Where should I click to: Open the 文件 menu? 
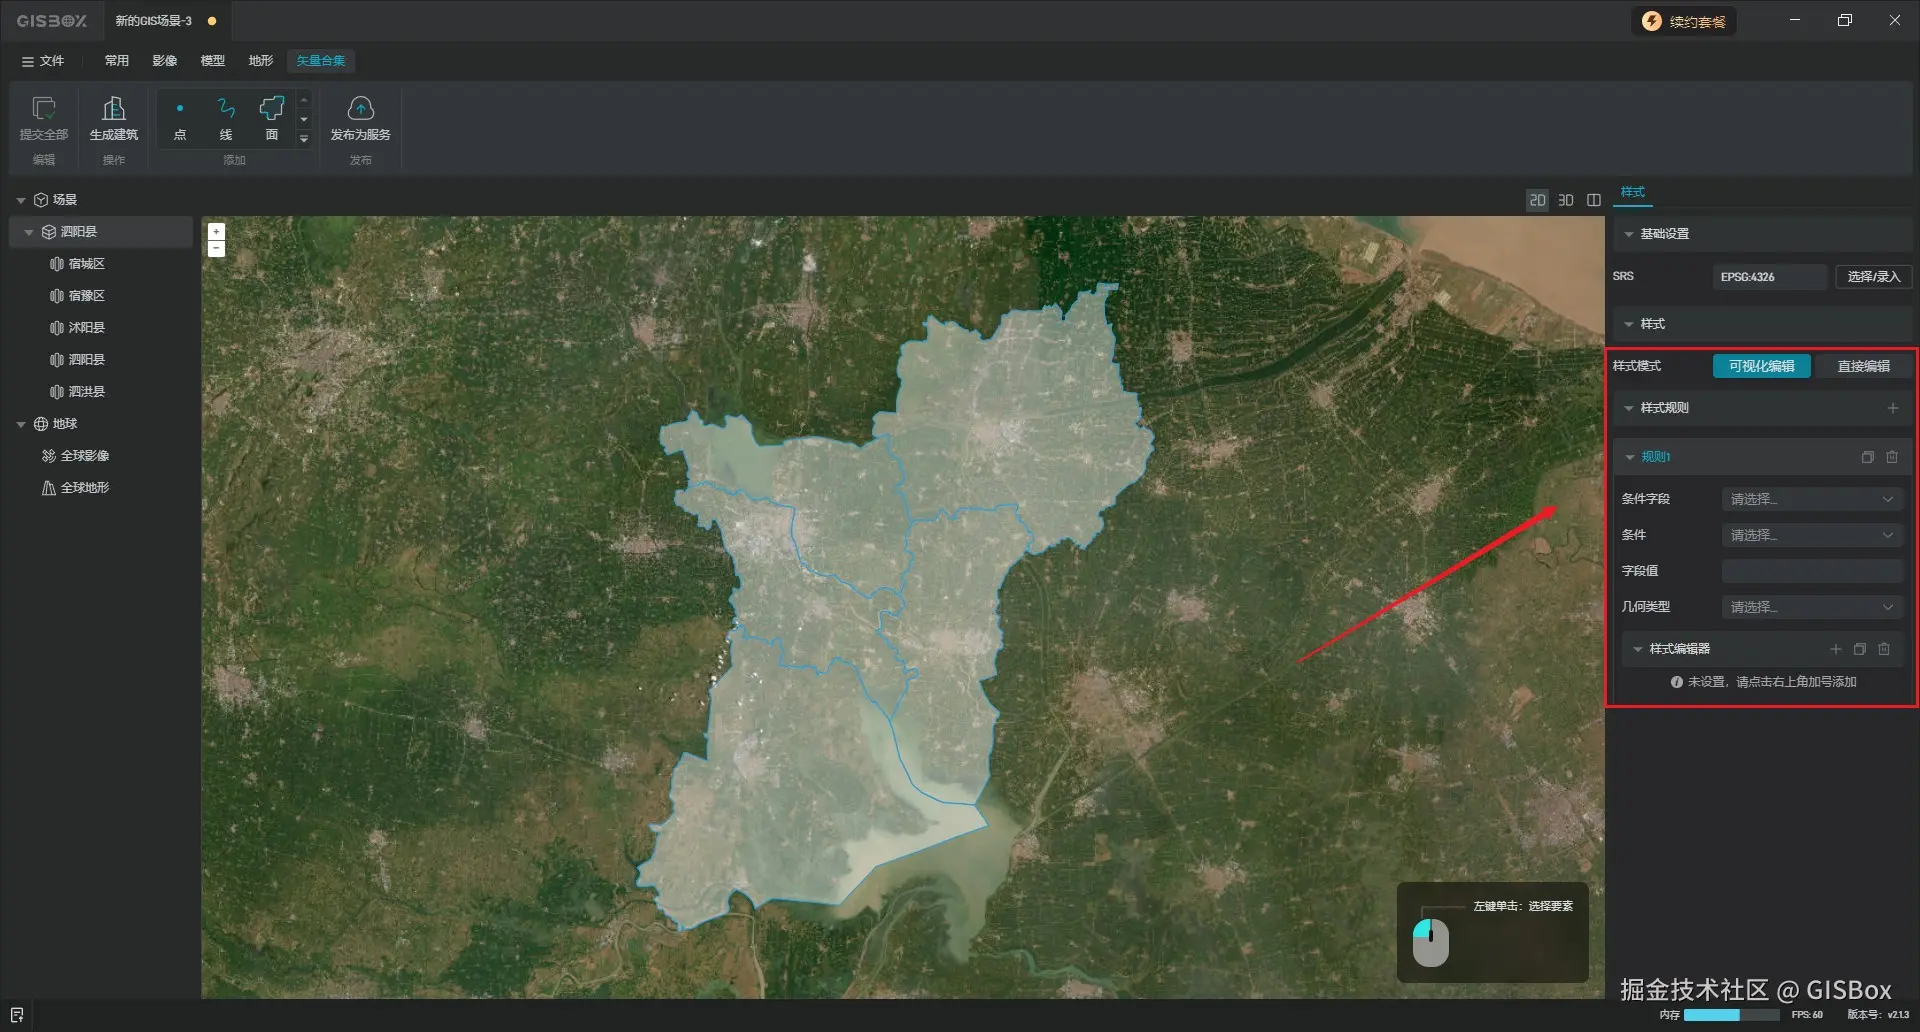(x=43, y=61)
